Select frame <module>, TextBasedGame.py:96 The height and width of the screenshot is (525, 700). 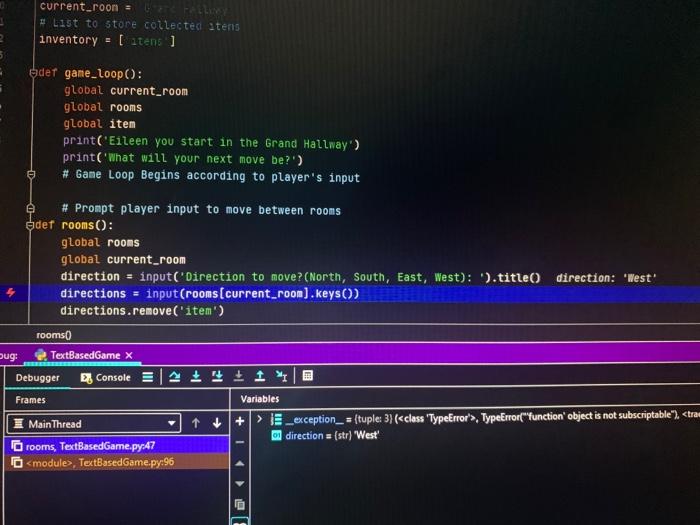117,462
